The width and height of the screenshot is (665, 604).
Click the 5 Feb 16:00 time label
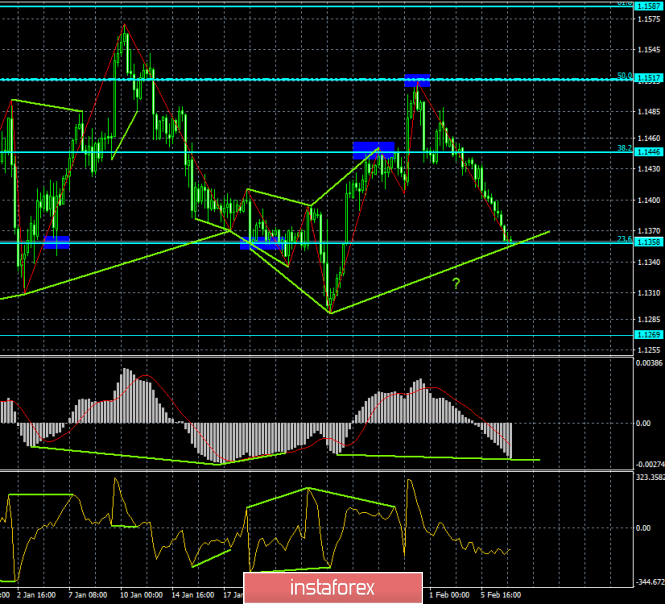coord(500,595)
